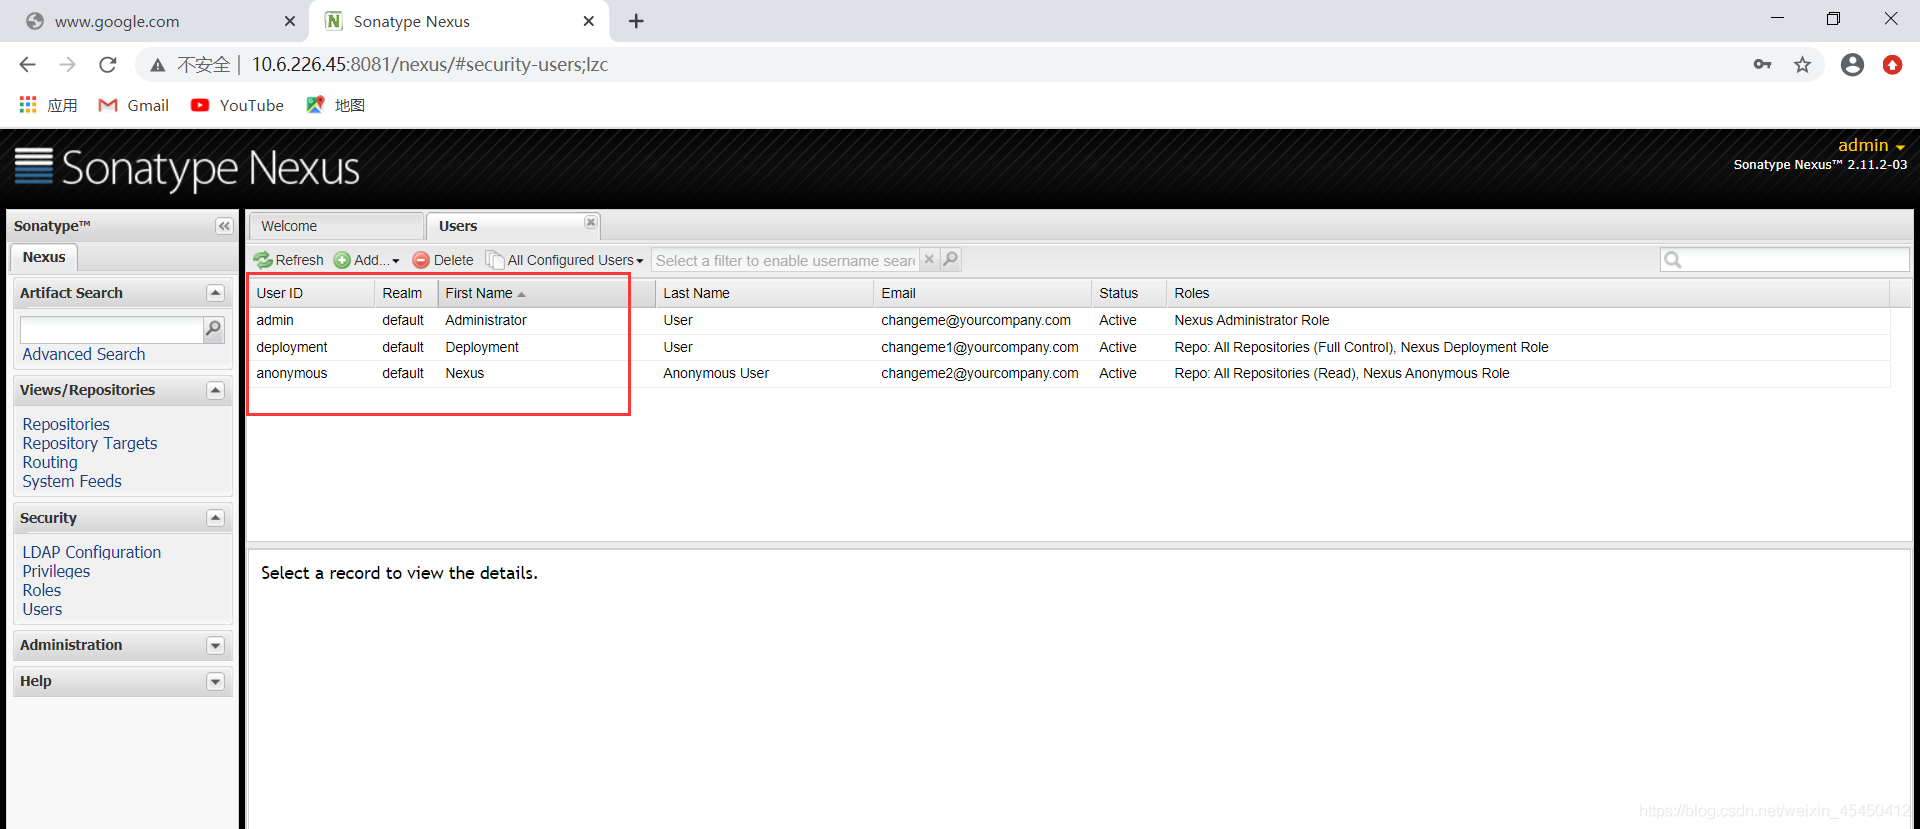Click email changeme@yourcompany.com
This screenshot has width=1920, height=829.
coord(976,320)
